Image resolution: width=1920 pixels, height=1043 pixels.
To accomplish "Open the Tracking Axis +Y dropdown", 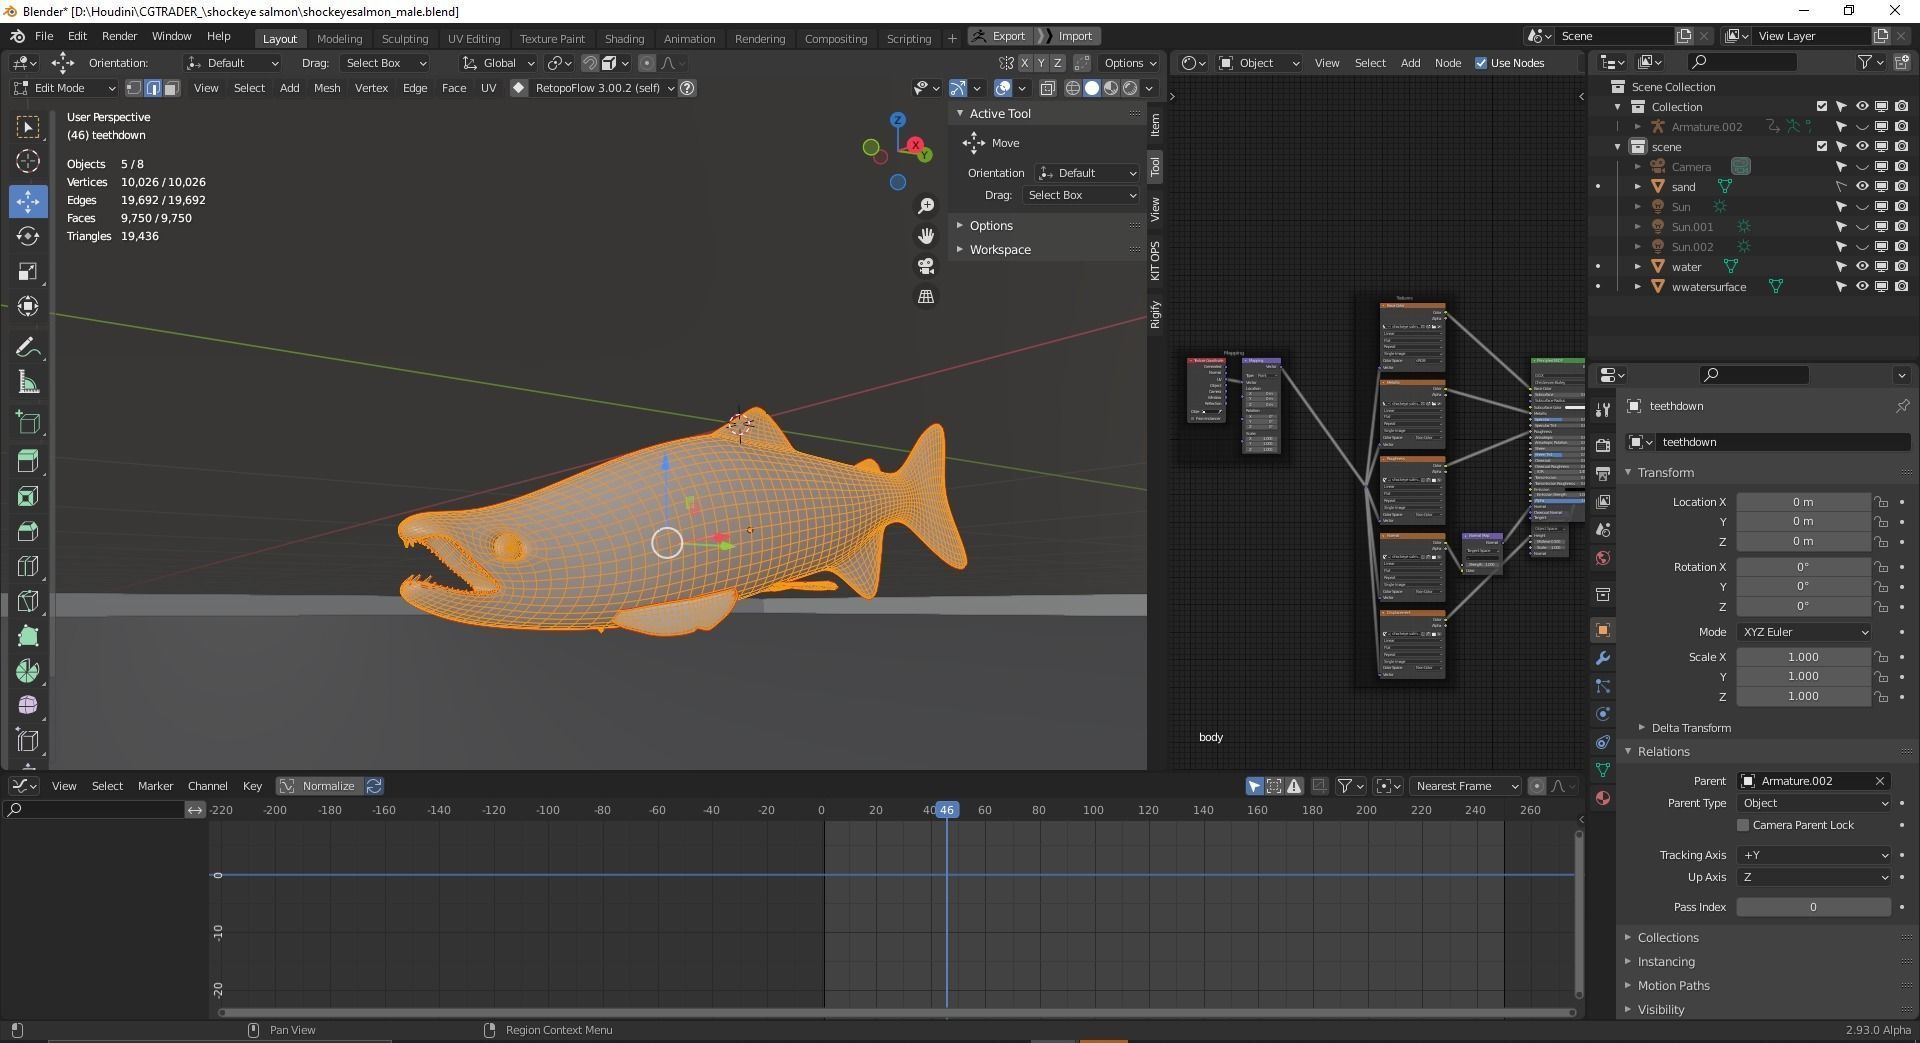I will coord(1814,855).
